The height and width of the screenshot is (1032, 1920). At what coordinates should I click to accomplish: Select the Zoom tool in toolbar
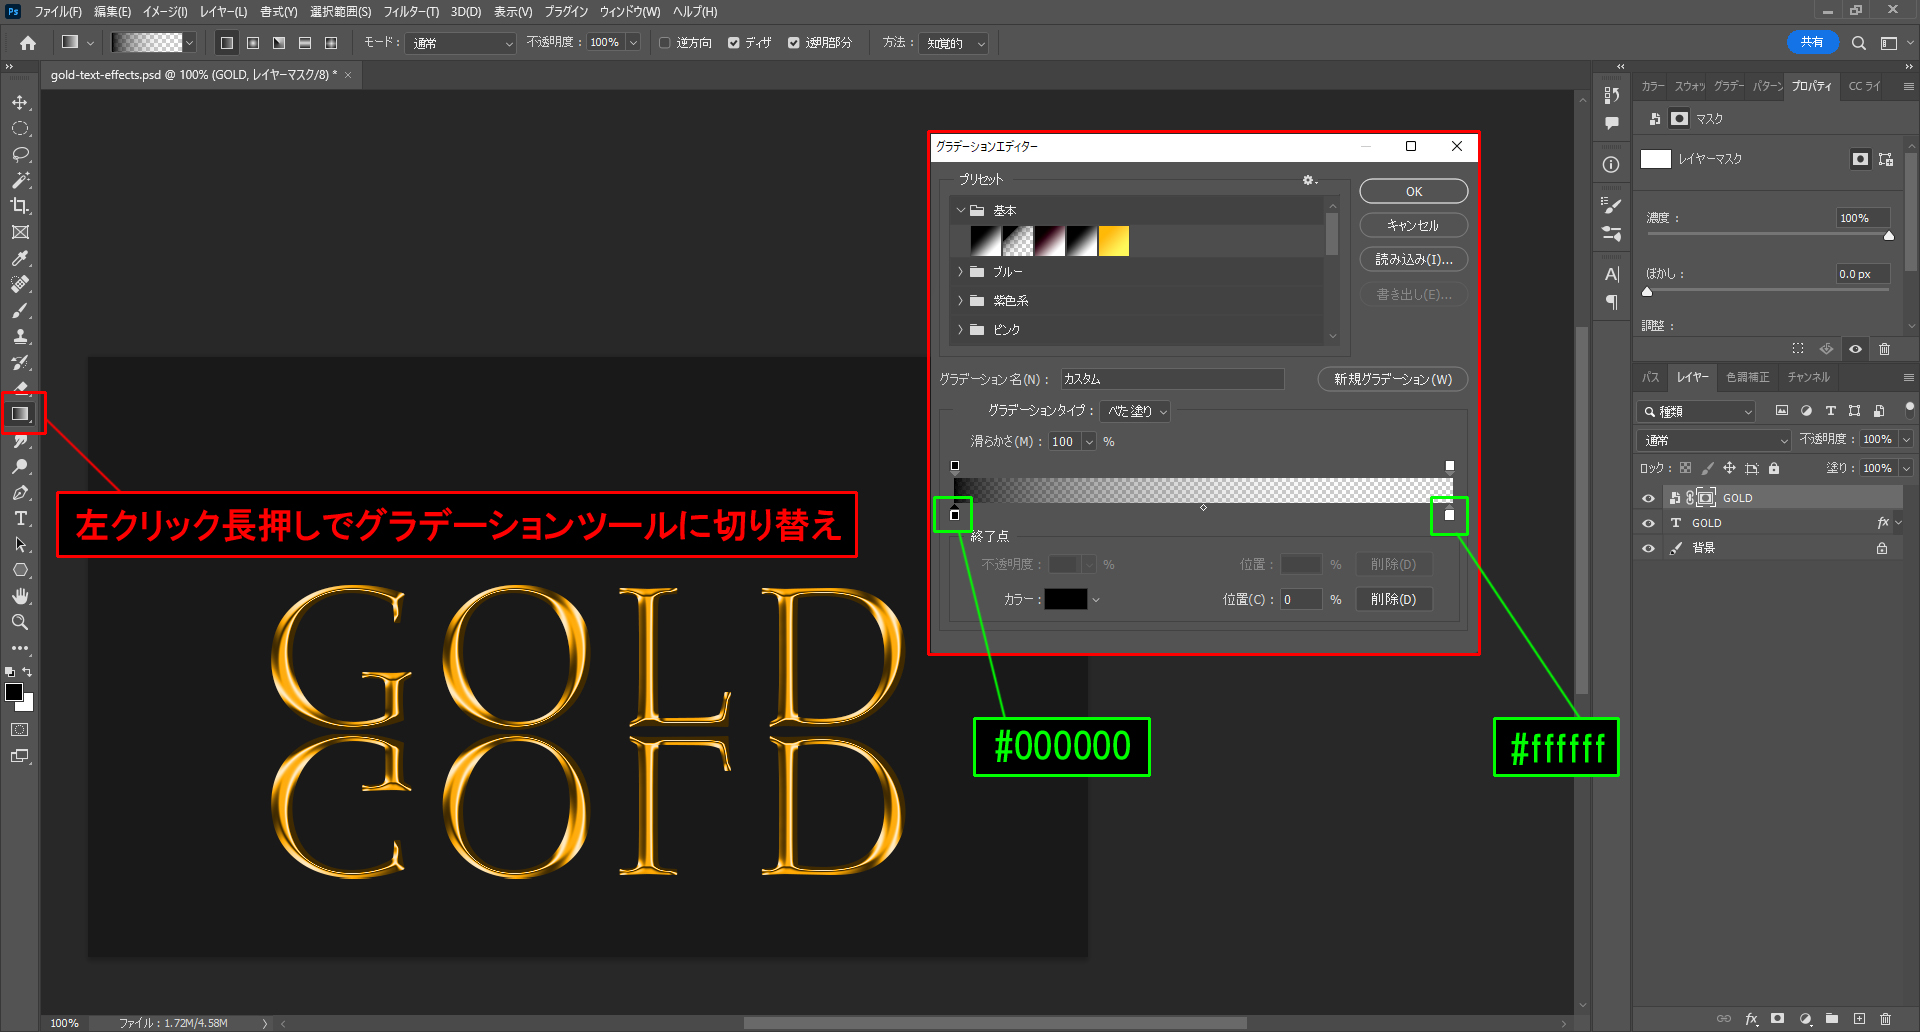click(20, 622)
